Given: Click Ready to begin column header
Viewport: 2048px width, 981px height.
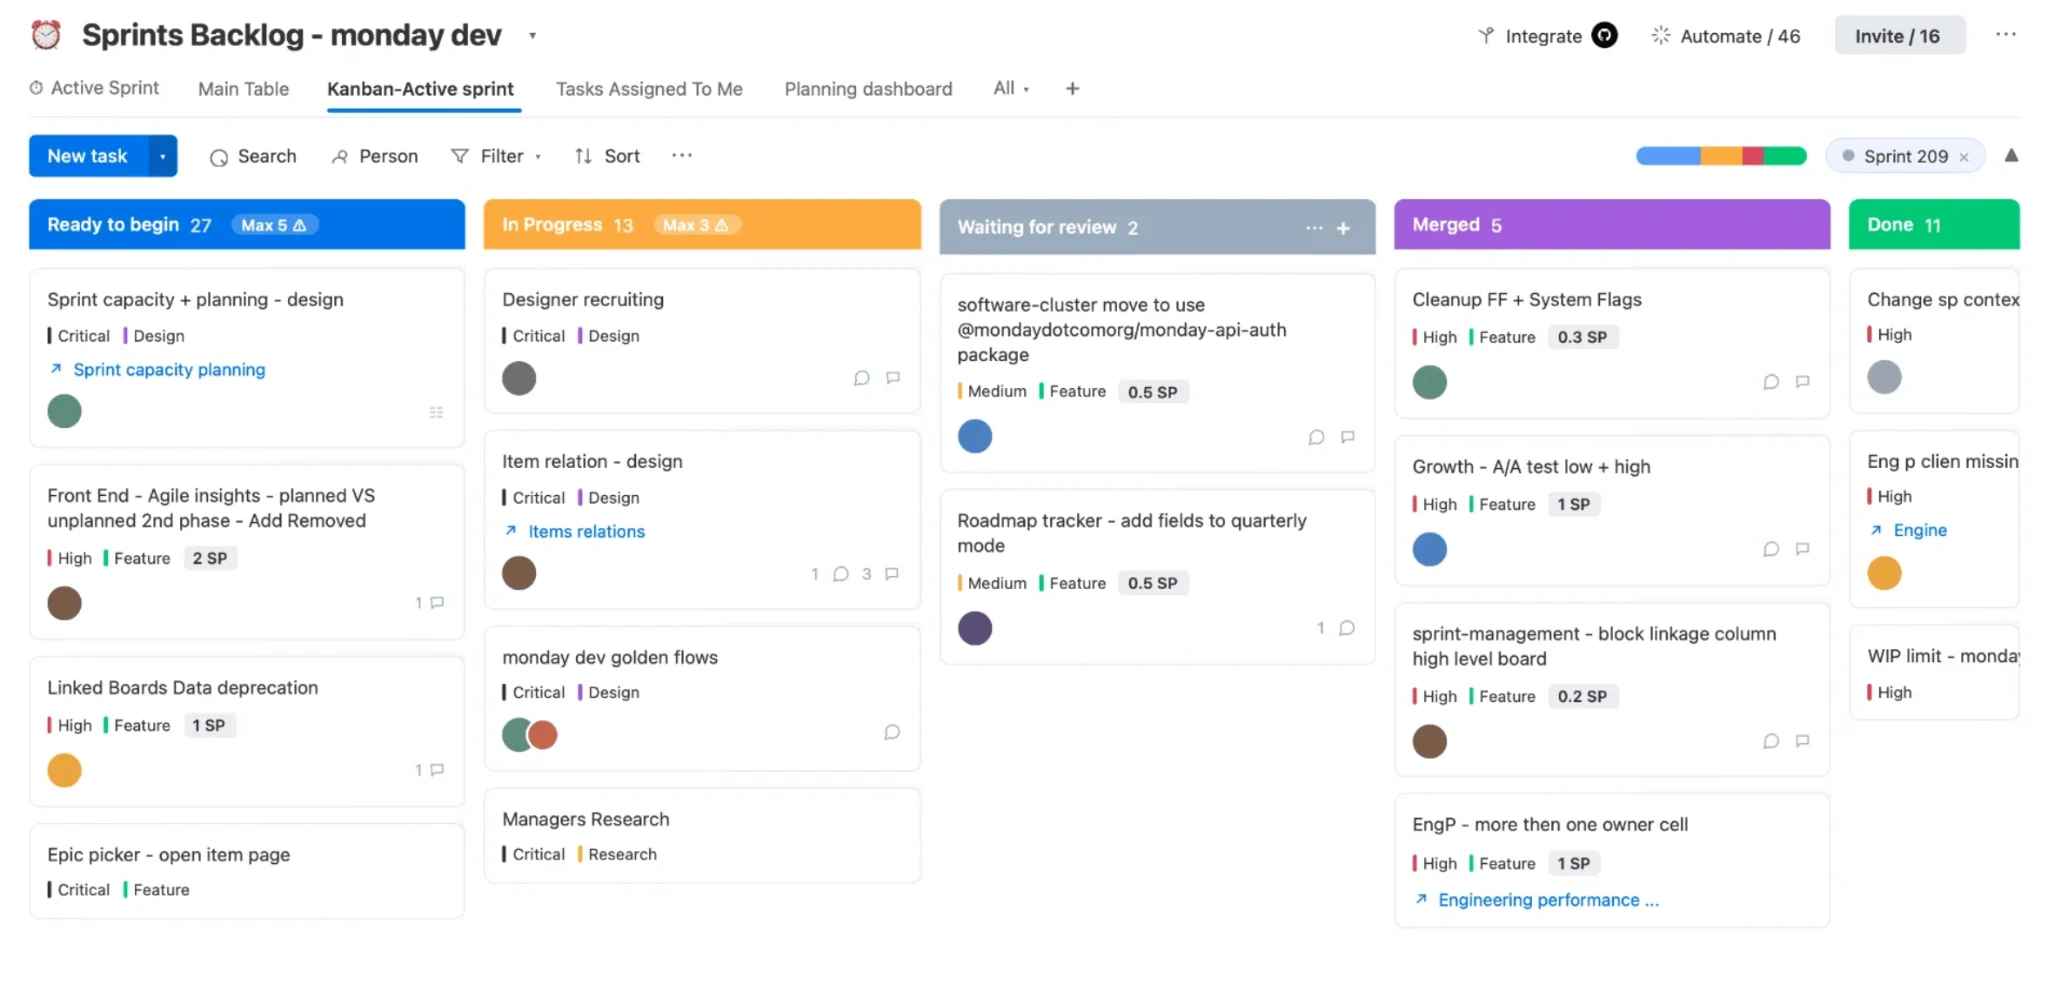Looking at the screenshot, I should point(247,224).
